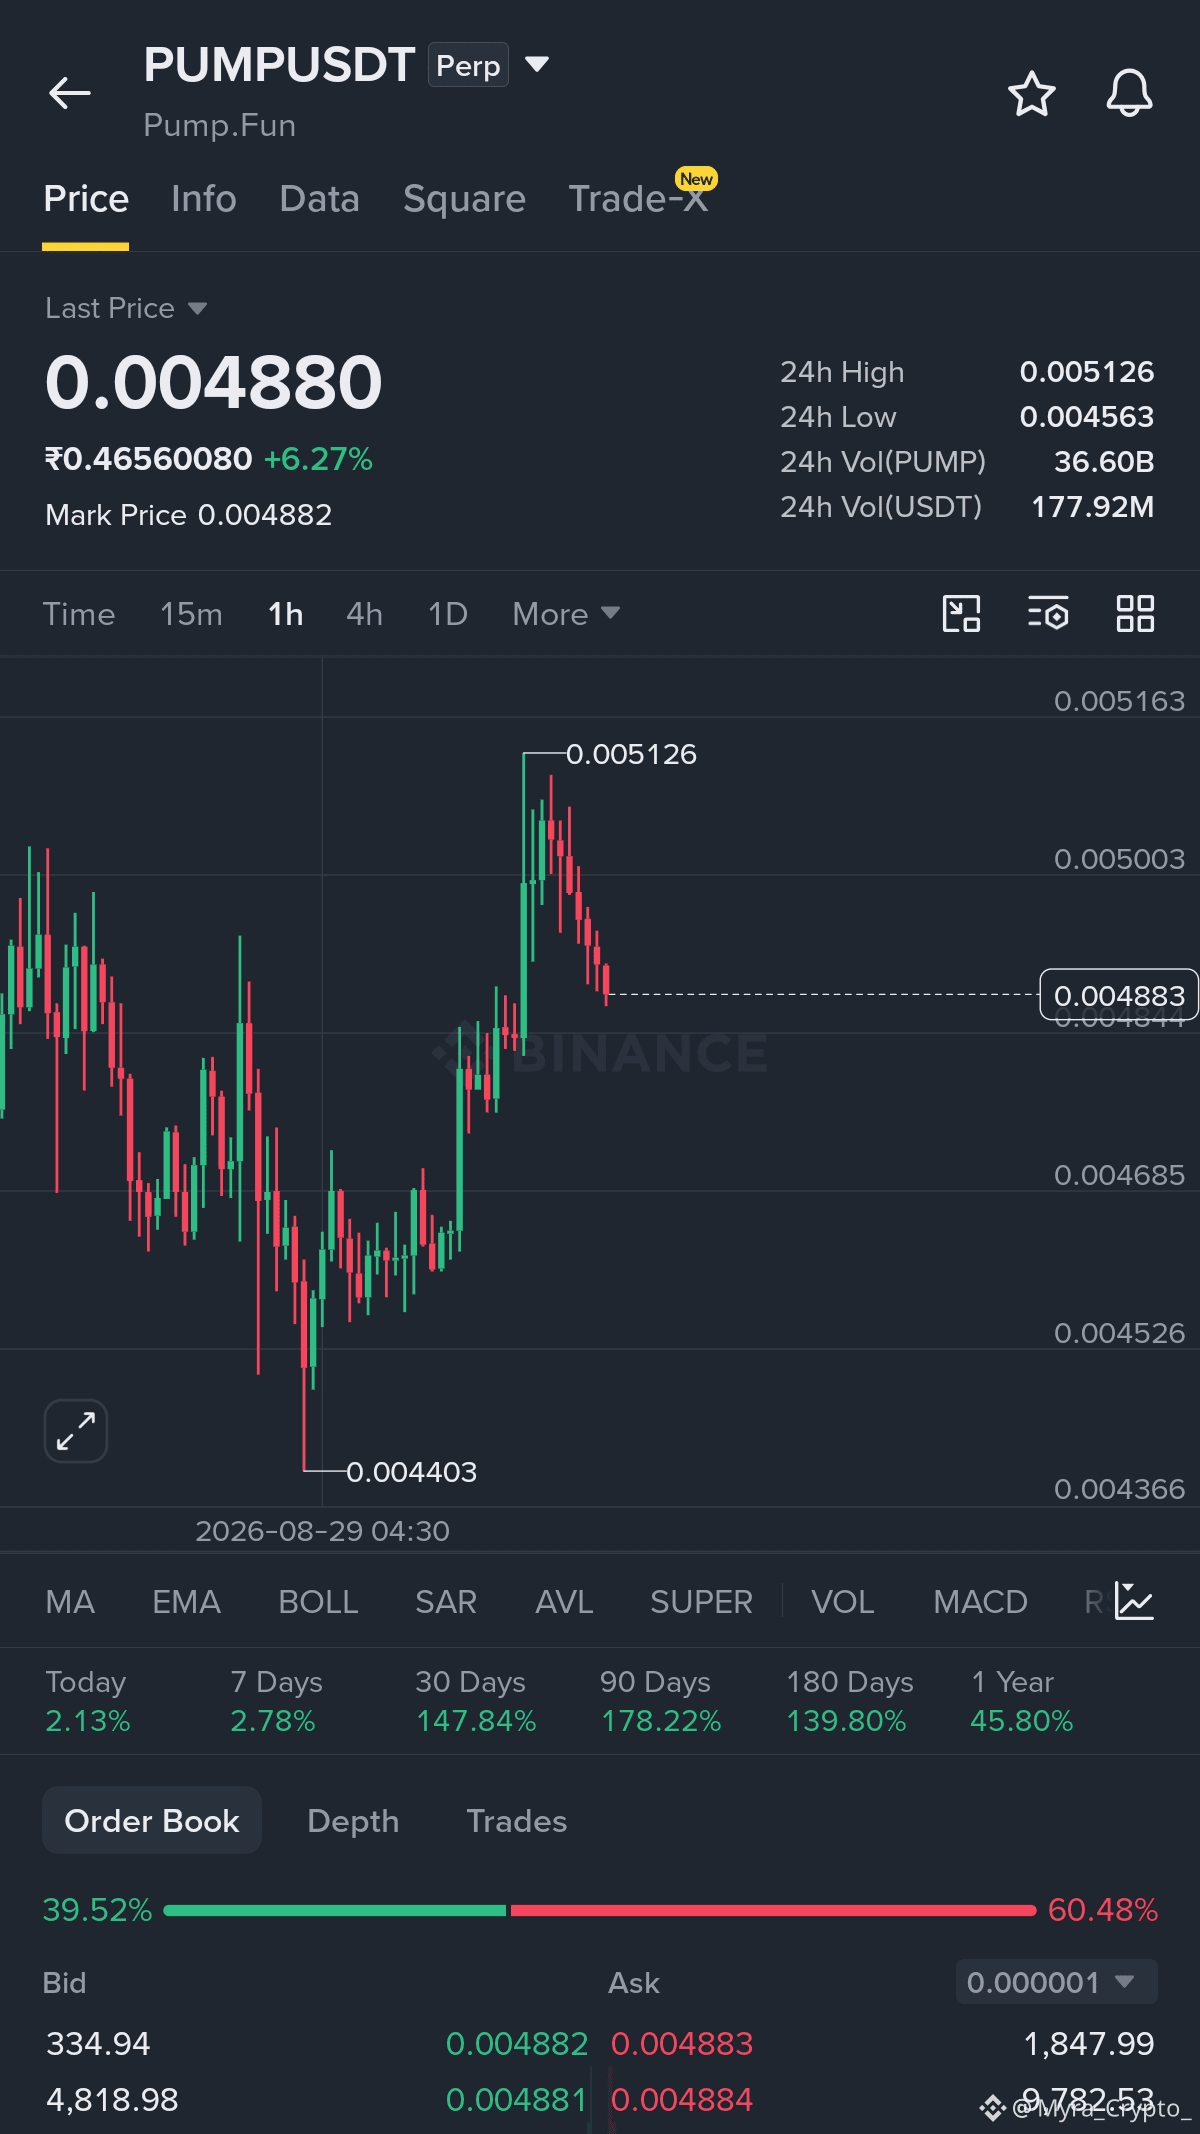The height and width of the screenshot is (2134, 1200).
Task: Tap the 24h Vol(PUMP) 36.60B value
Action: click(x=1104, y=462)
